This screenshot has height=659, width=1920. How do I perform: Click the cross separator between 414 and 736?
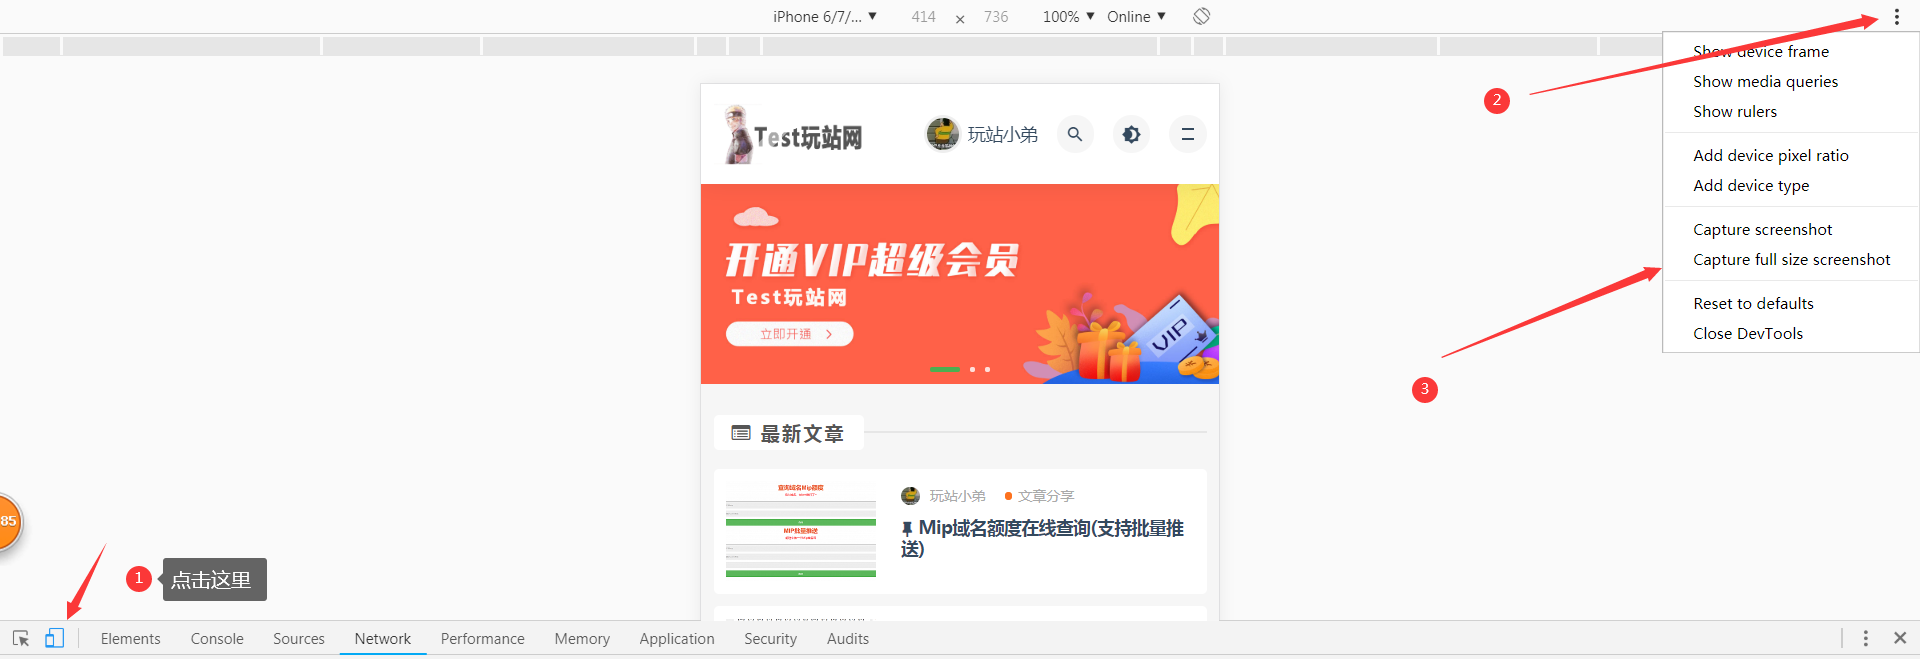[x=960, y=18]
